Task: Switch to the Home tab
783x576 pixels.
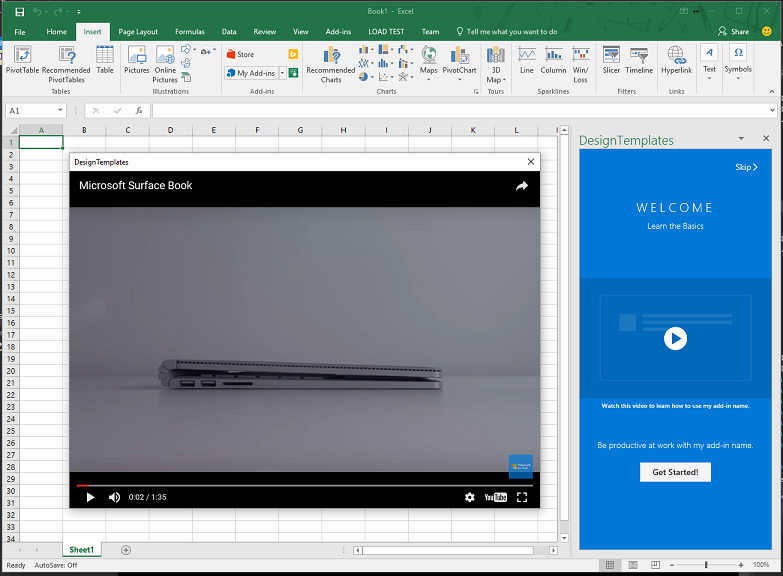Action: [56, 31]
